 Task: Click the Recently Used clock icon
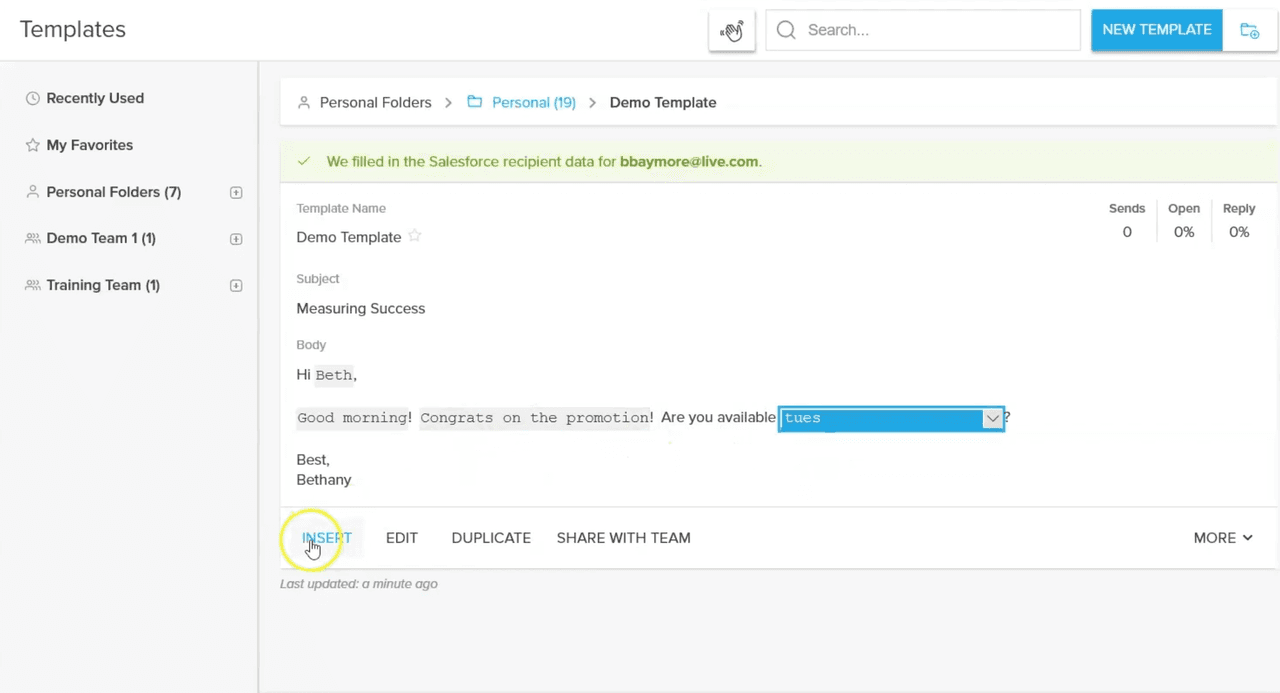(33, 98)
